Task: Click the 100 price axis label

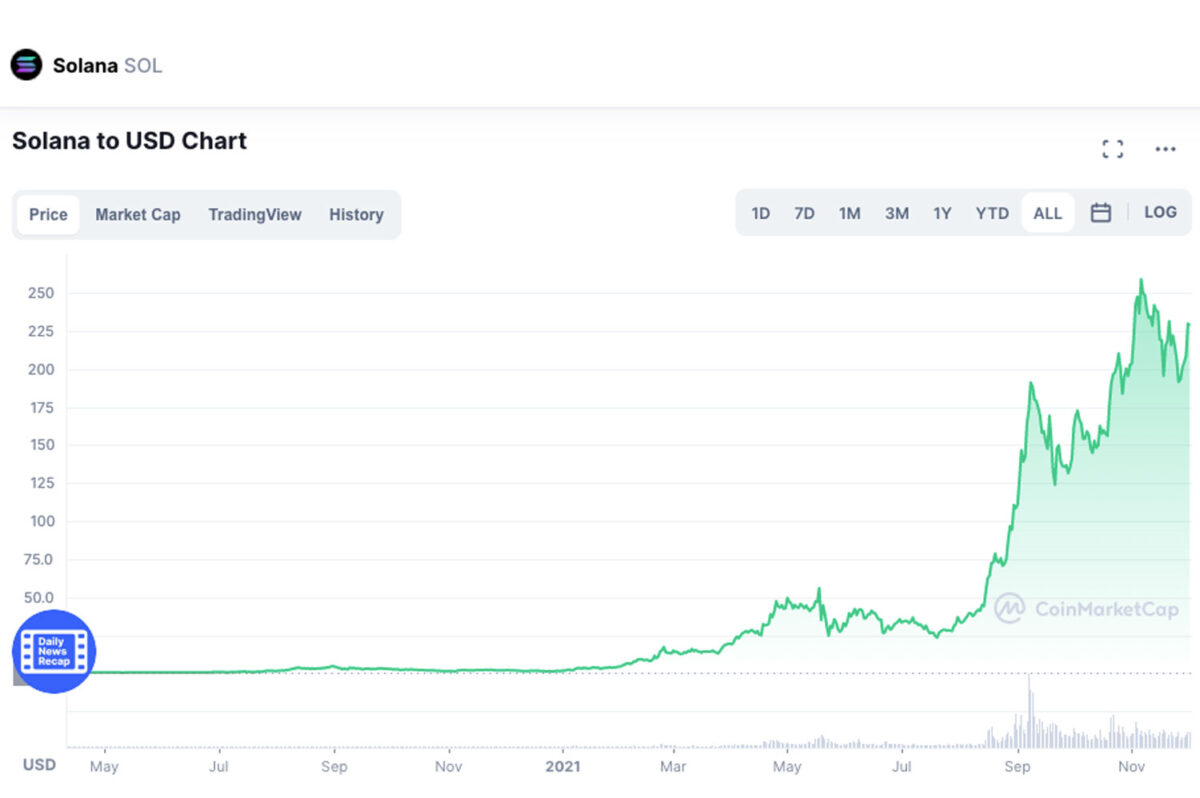Action: [41, 521]
